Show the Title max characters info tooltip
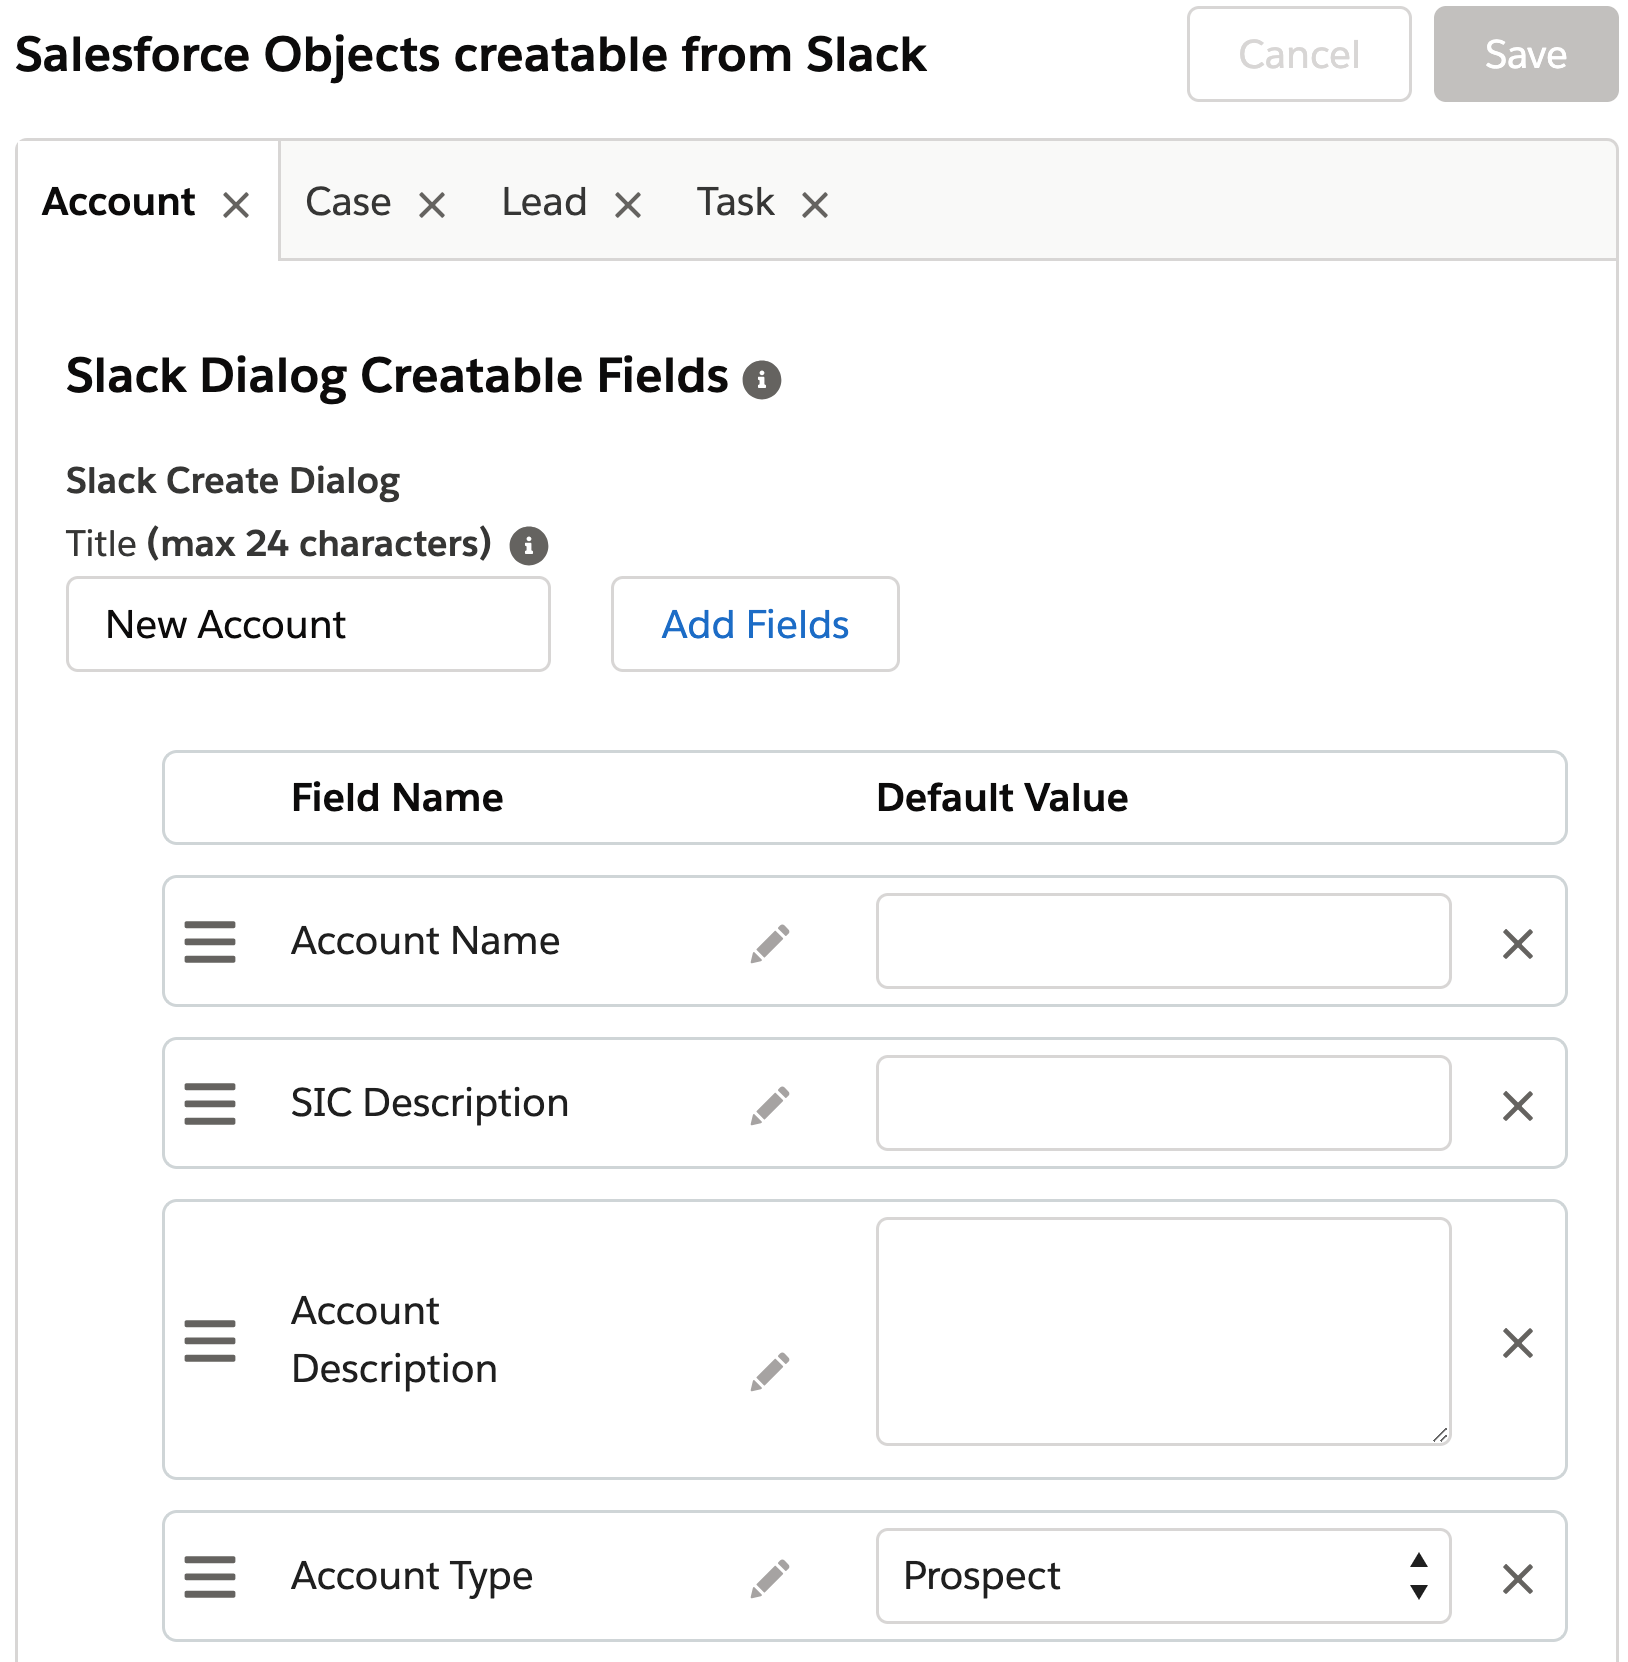 click(x=528, y=545)
